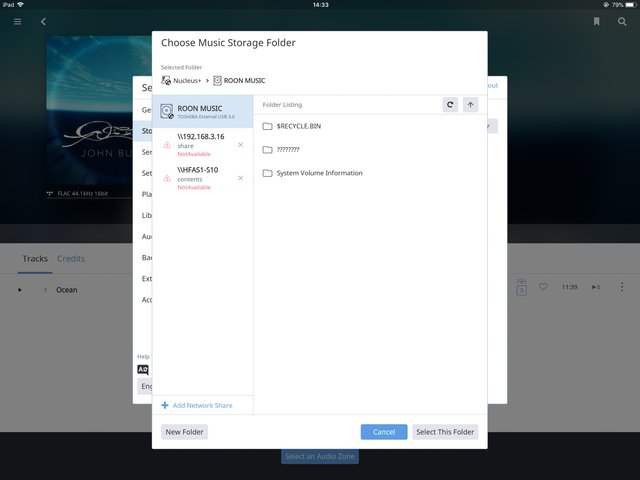640x480 pixels.
Task: Open the bookmarks icon
Action: point(597,21)
